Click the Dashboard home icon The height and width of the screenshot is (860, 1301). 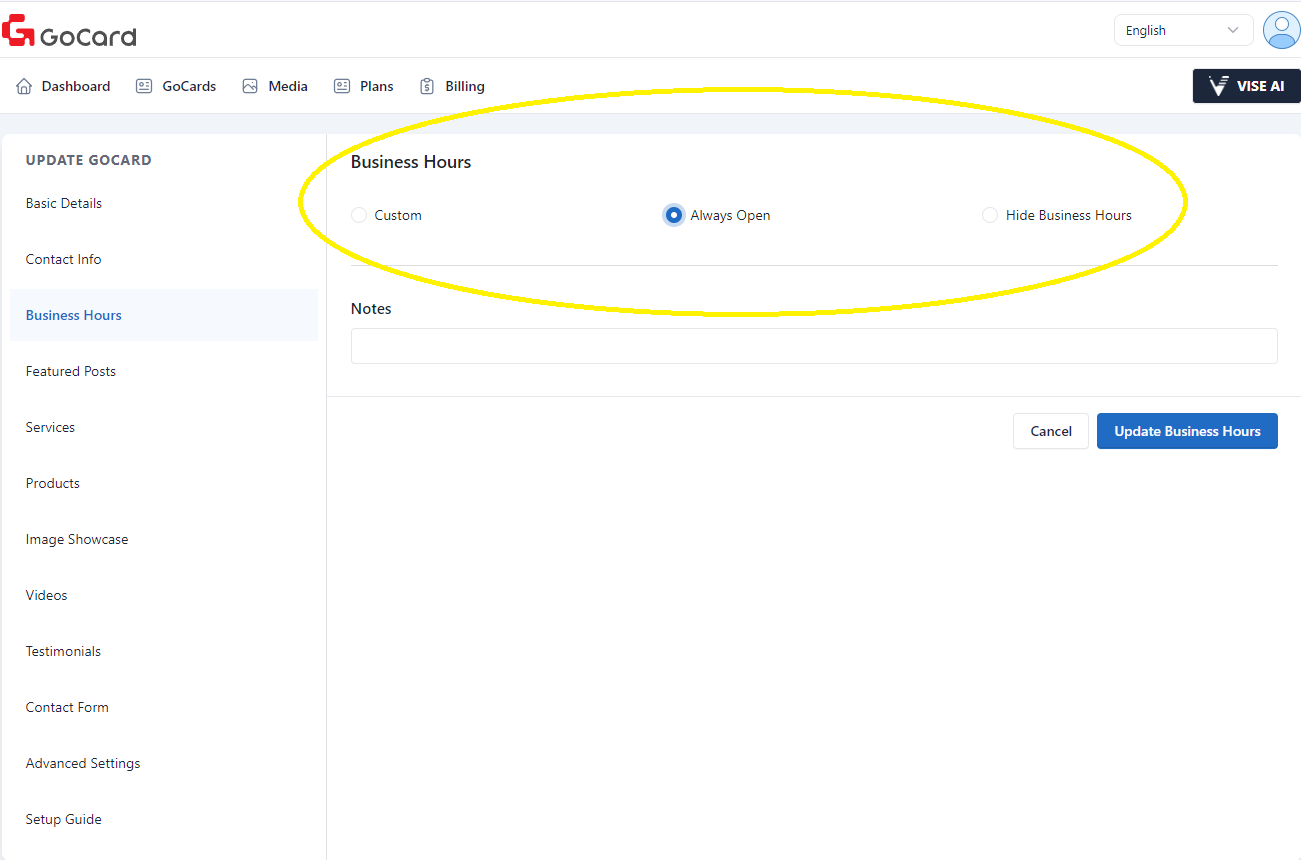24,87
